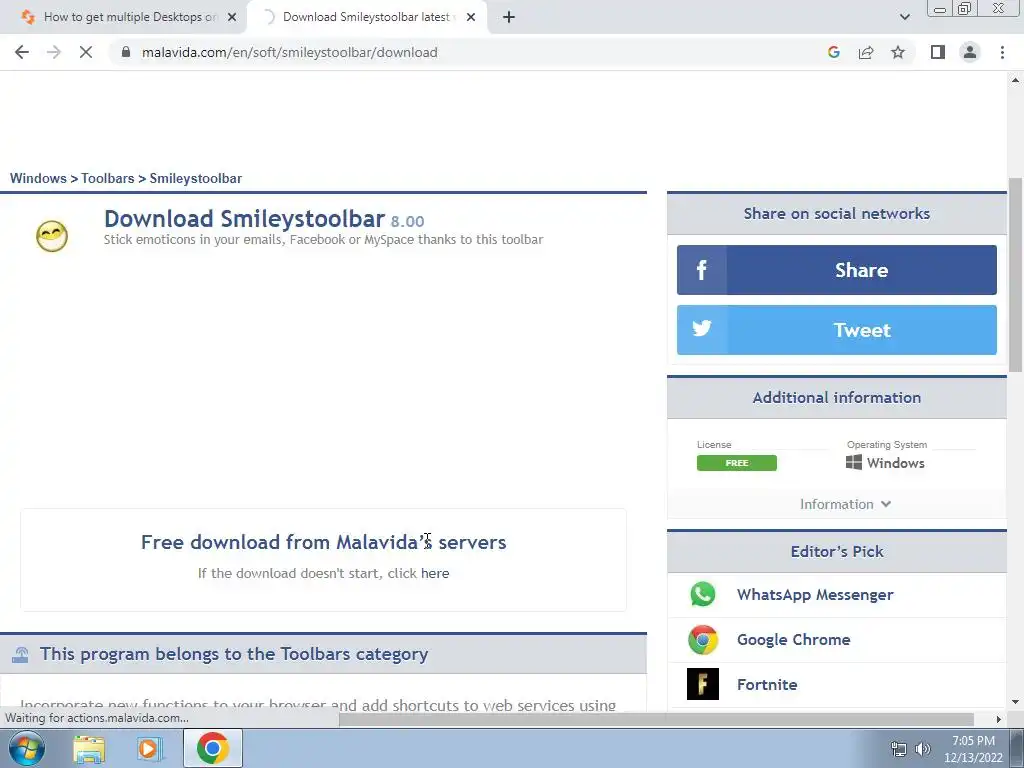
Task: Click the Chrome taskbar icon
Action: (x=212, y=748)
